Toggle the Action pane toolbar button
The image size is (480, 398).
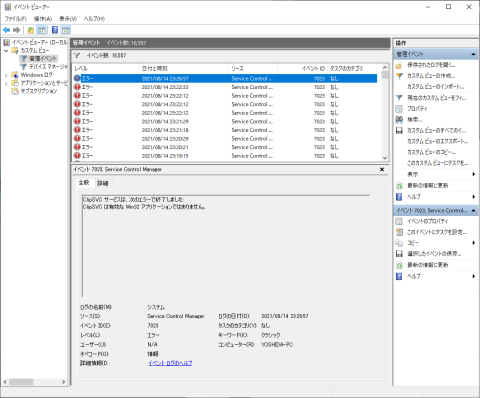click(66, 30)
